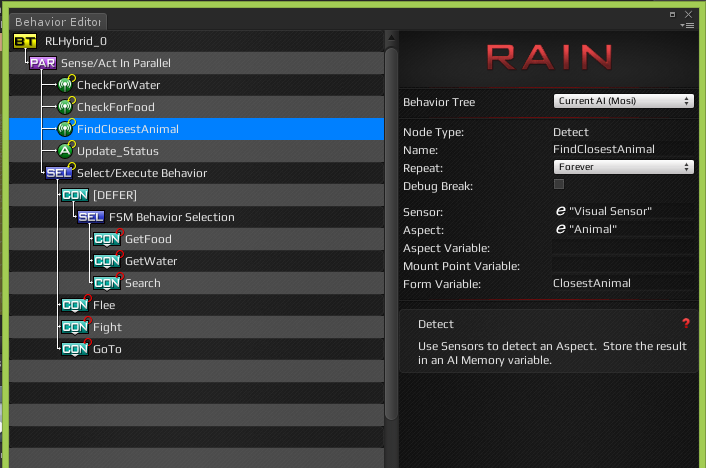Click the CON icon beside Search
706x468 pixels.
point(107,283)
